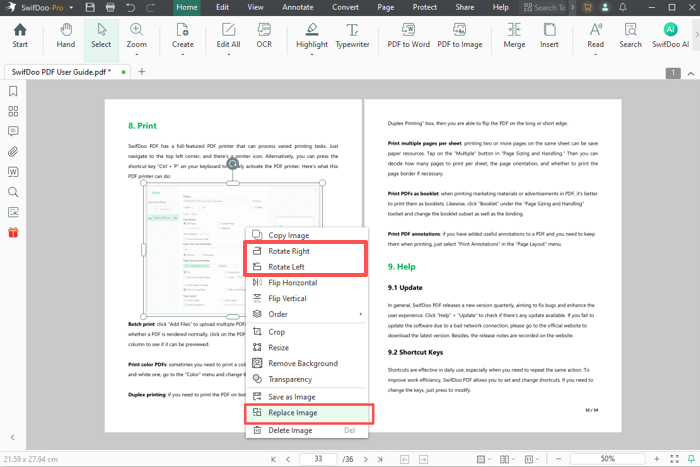
Task: Choose Save as Image option
Action: click(307, 397)
